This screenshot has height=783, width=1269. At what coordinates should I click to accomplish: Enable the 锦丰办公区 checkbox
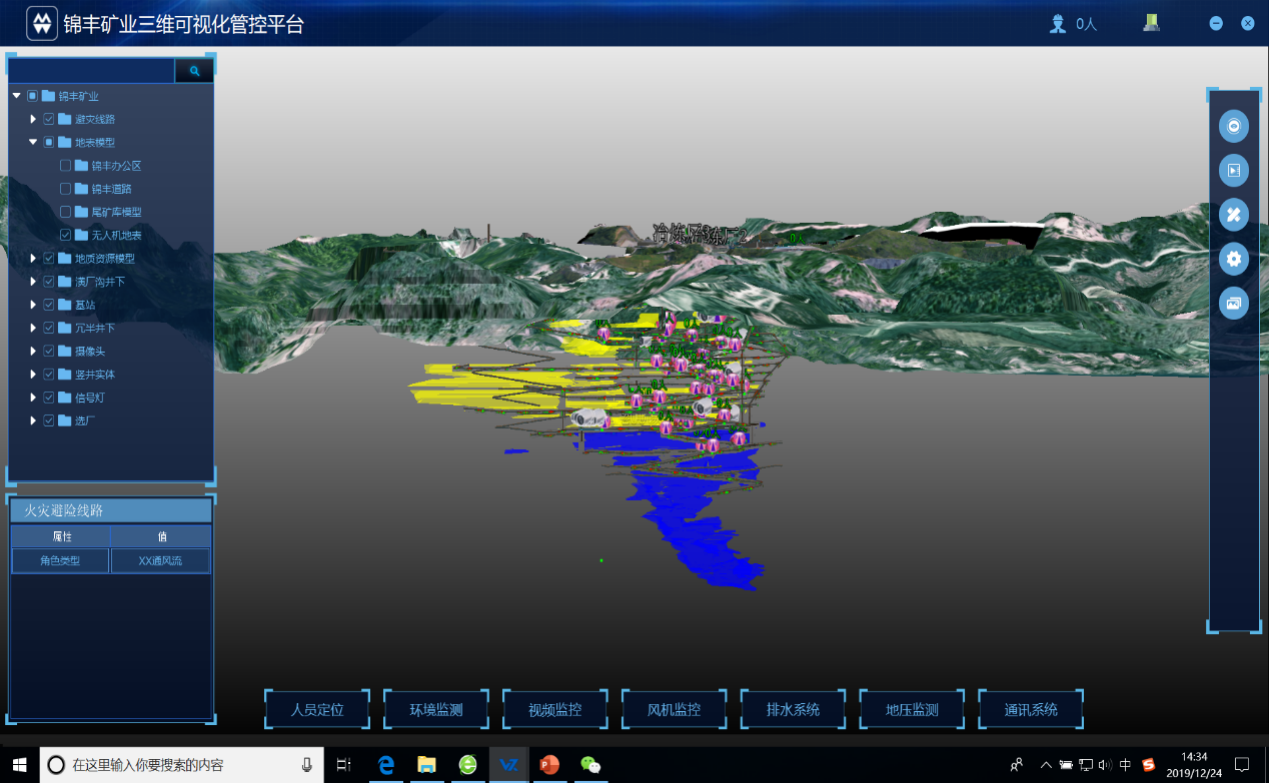[66, 166]
